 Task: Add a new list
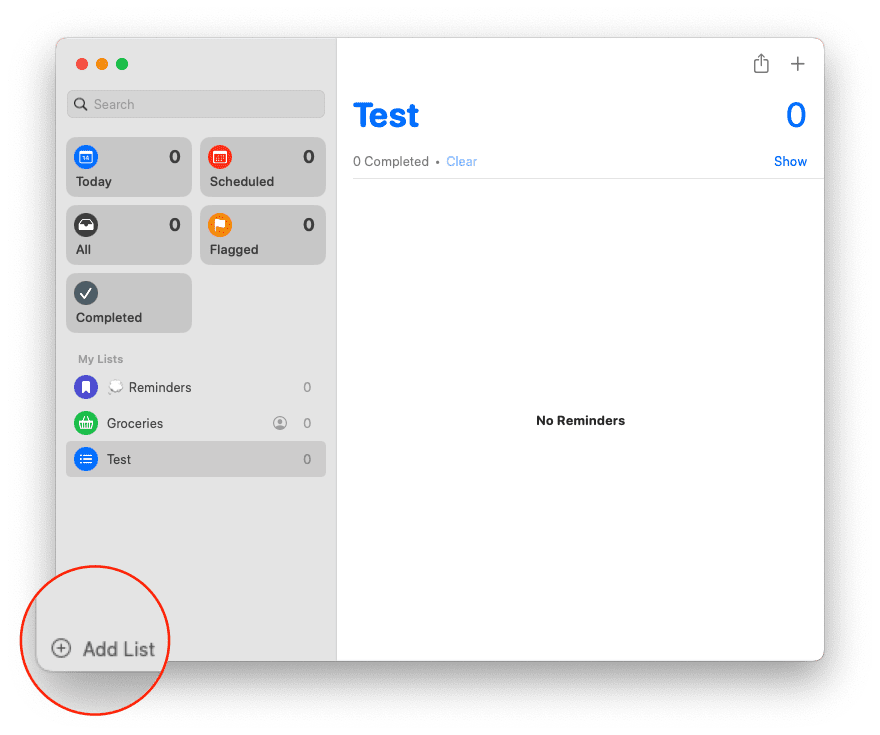103,649
